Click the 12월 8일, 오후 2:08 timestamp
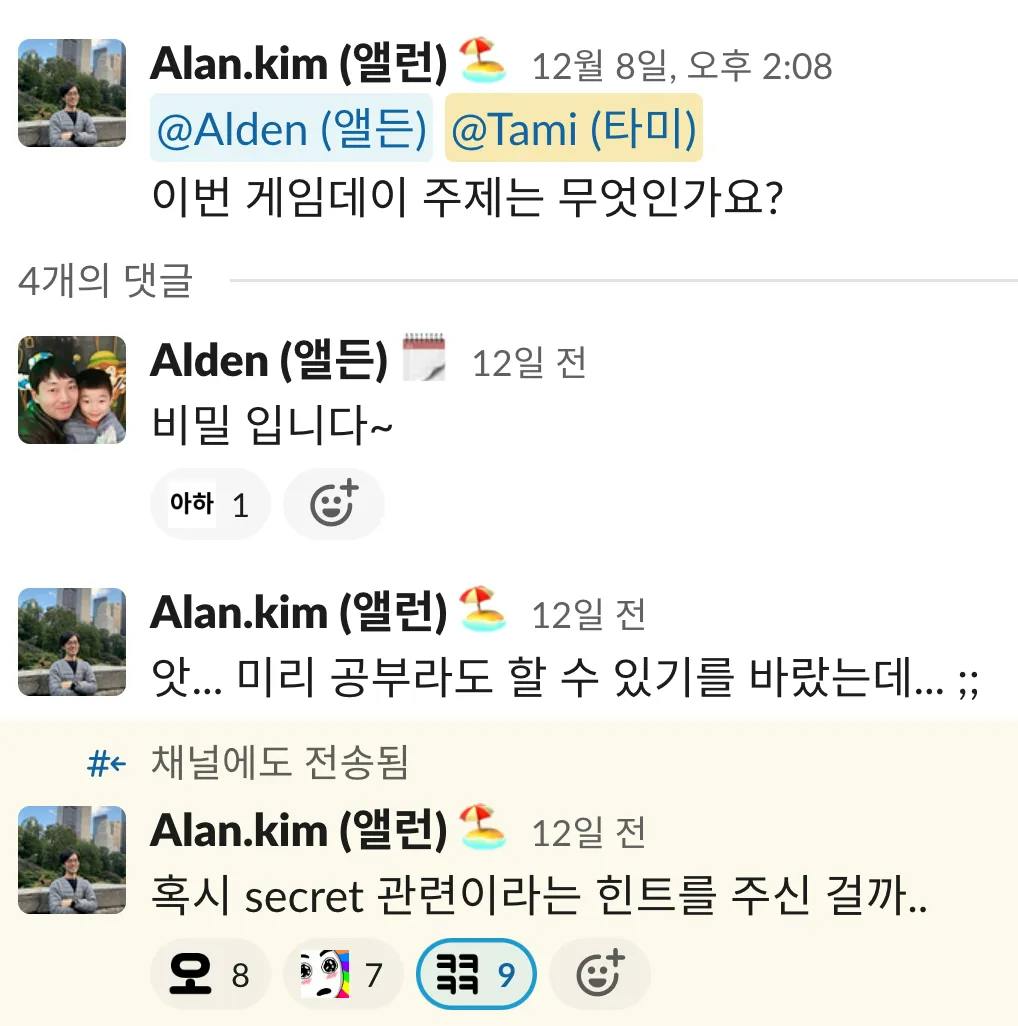Viewport: 1018px width, 1026px height. [x=682, y=66]
